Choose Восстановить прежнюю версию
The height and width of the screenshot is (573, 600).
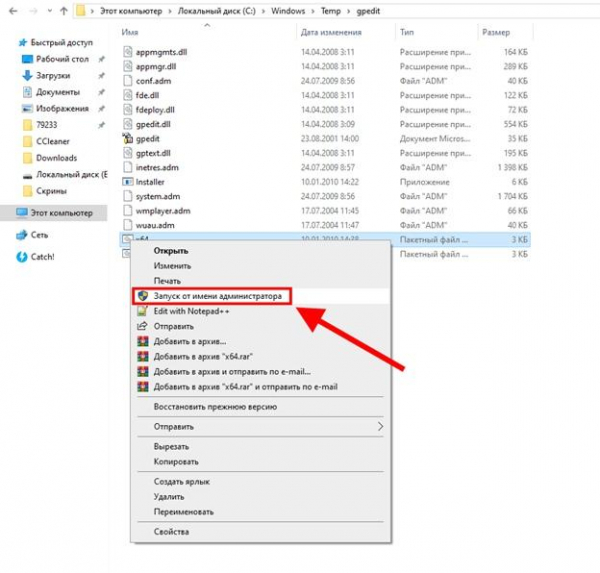(215, 406)
